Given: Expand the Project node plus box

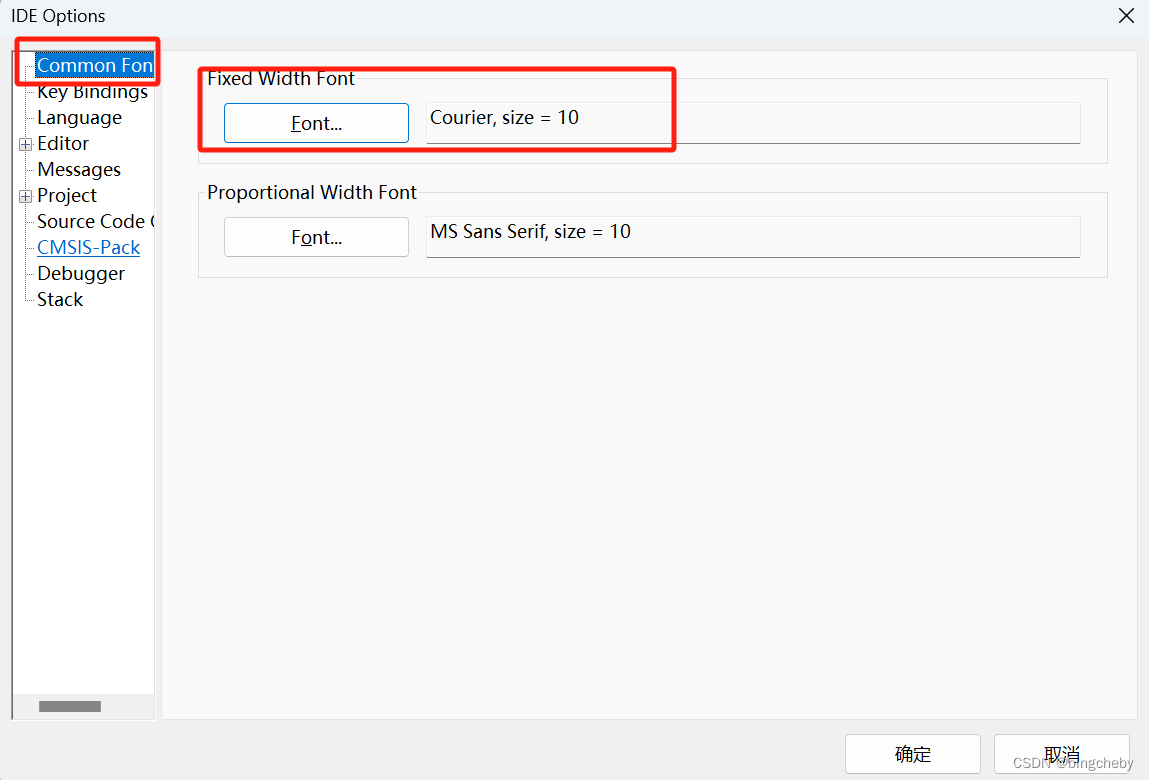Looking at the screenshot, I should click(26, 196).
